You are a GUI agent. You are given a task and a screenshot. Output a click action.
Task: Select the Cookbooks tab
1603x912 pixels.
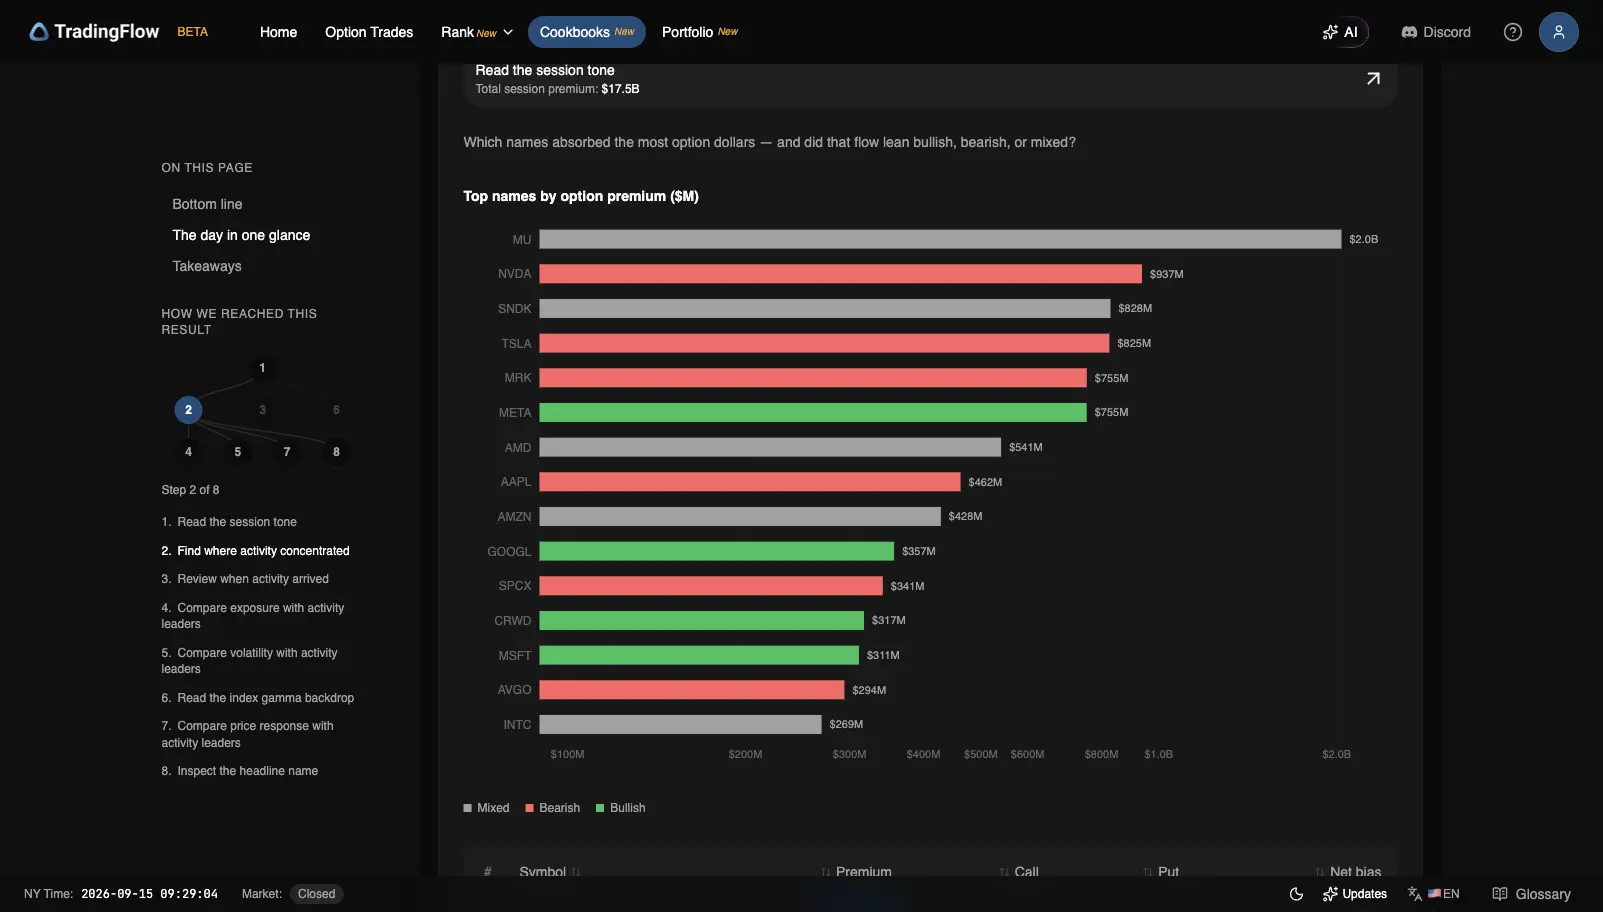coord(587,32)
